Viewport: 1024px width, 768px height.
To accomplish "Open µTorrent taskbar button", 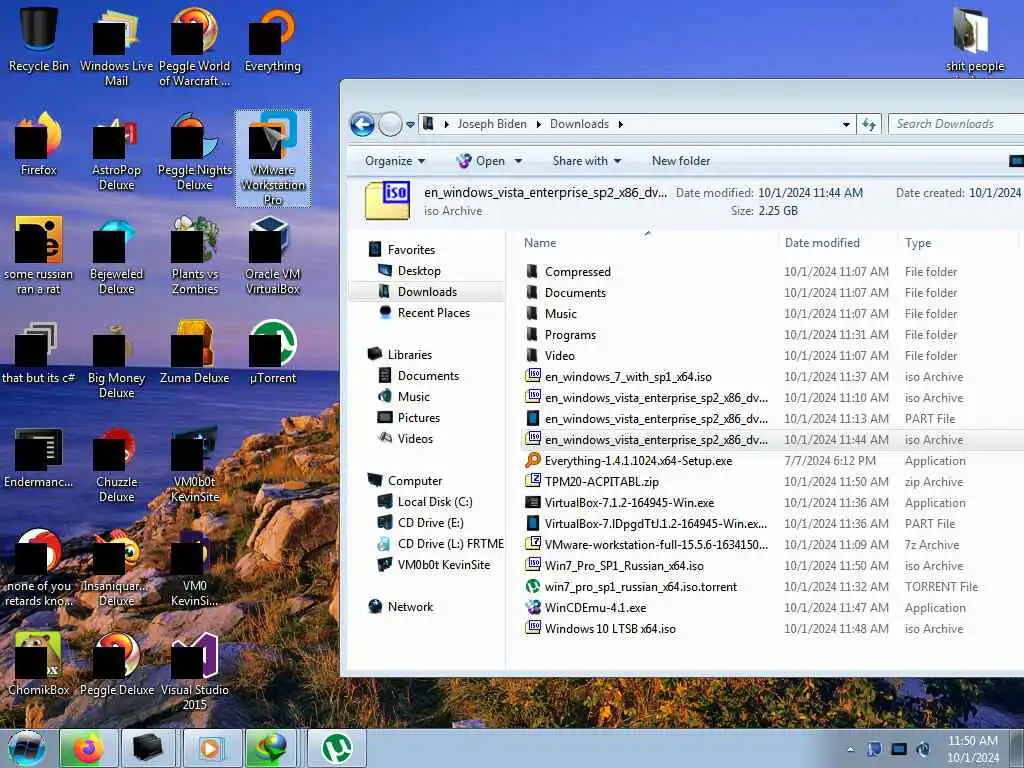I will tap(337, 748).
